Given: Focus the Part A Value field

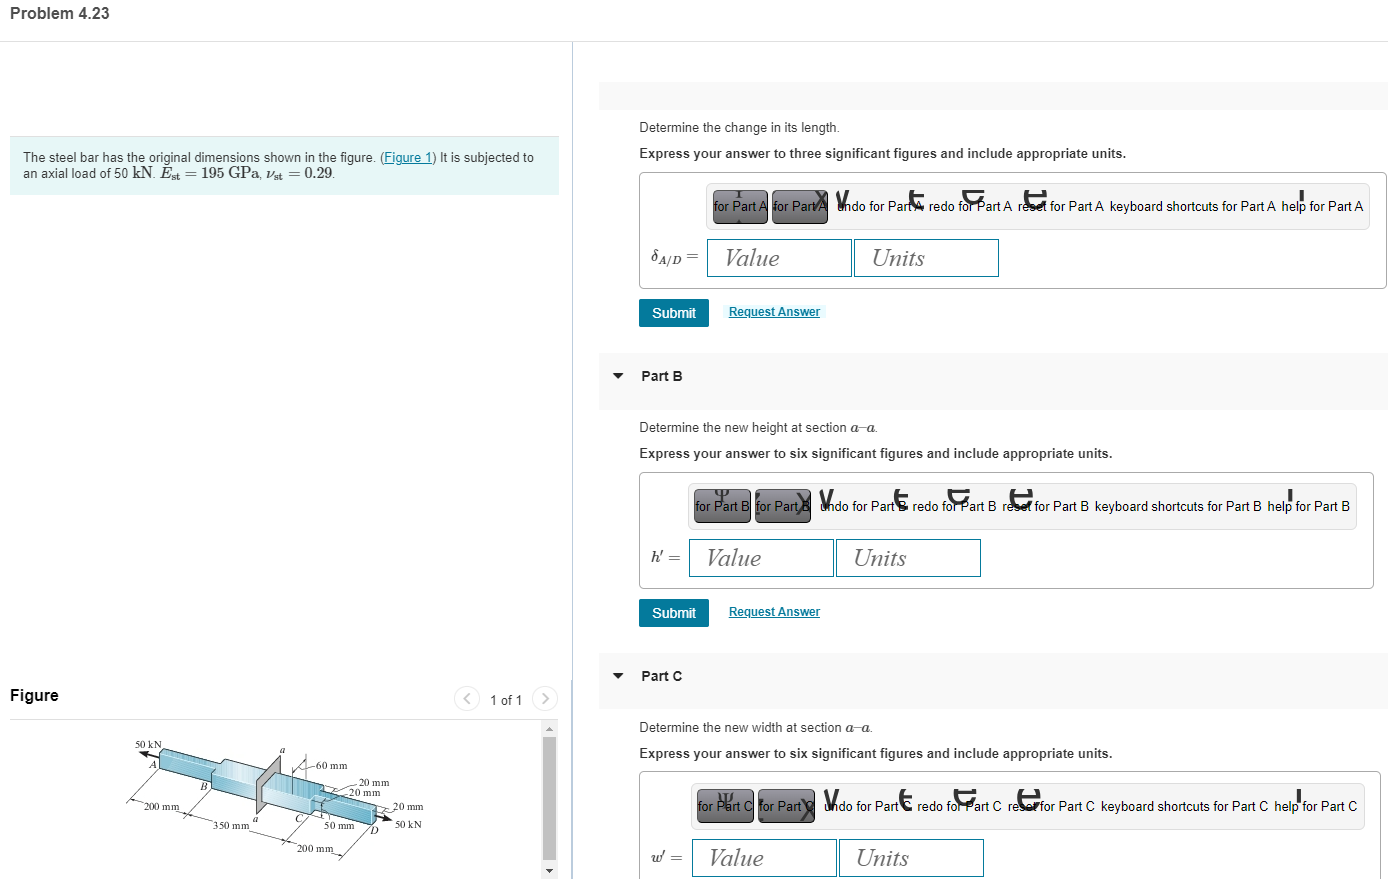Looking at the screenshot, I should (779, 258).
